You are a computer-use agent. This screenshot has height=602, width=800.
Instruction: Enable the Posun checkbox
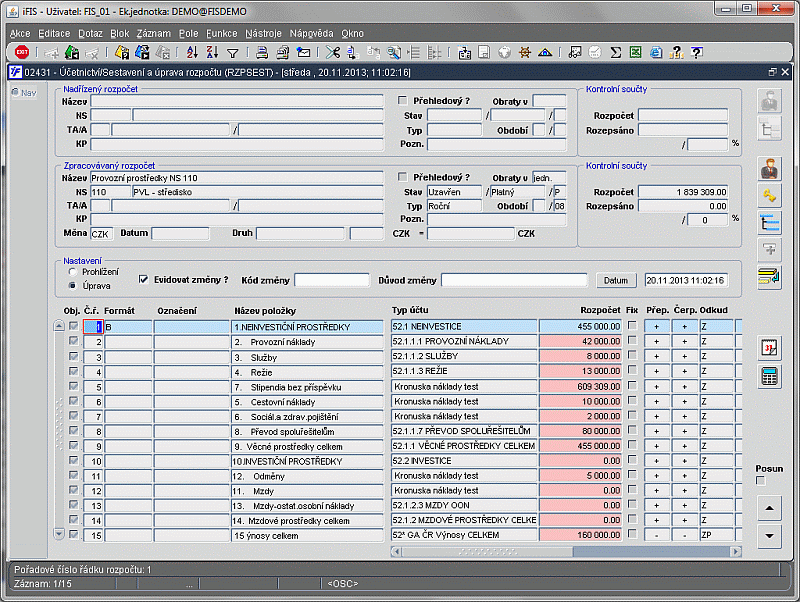(x=760, y=481)
